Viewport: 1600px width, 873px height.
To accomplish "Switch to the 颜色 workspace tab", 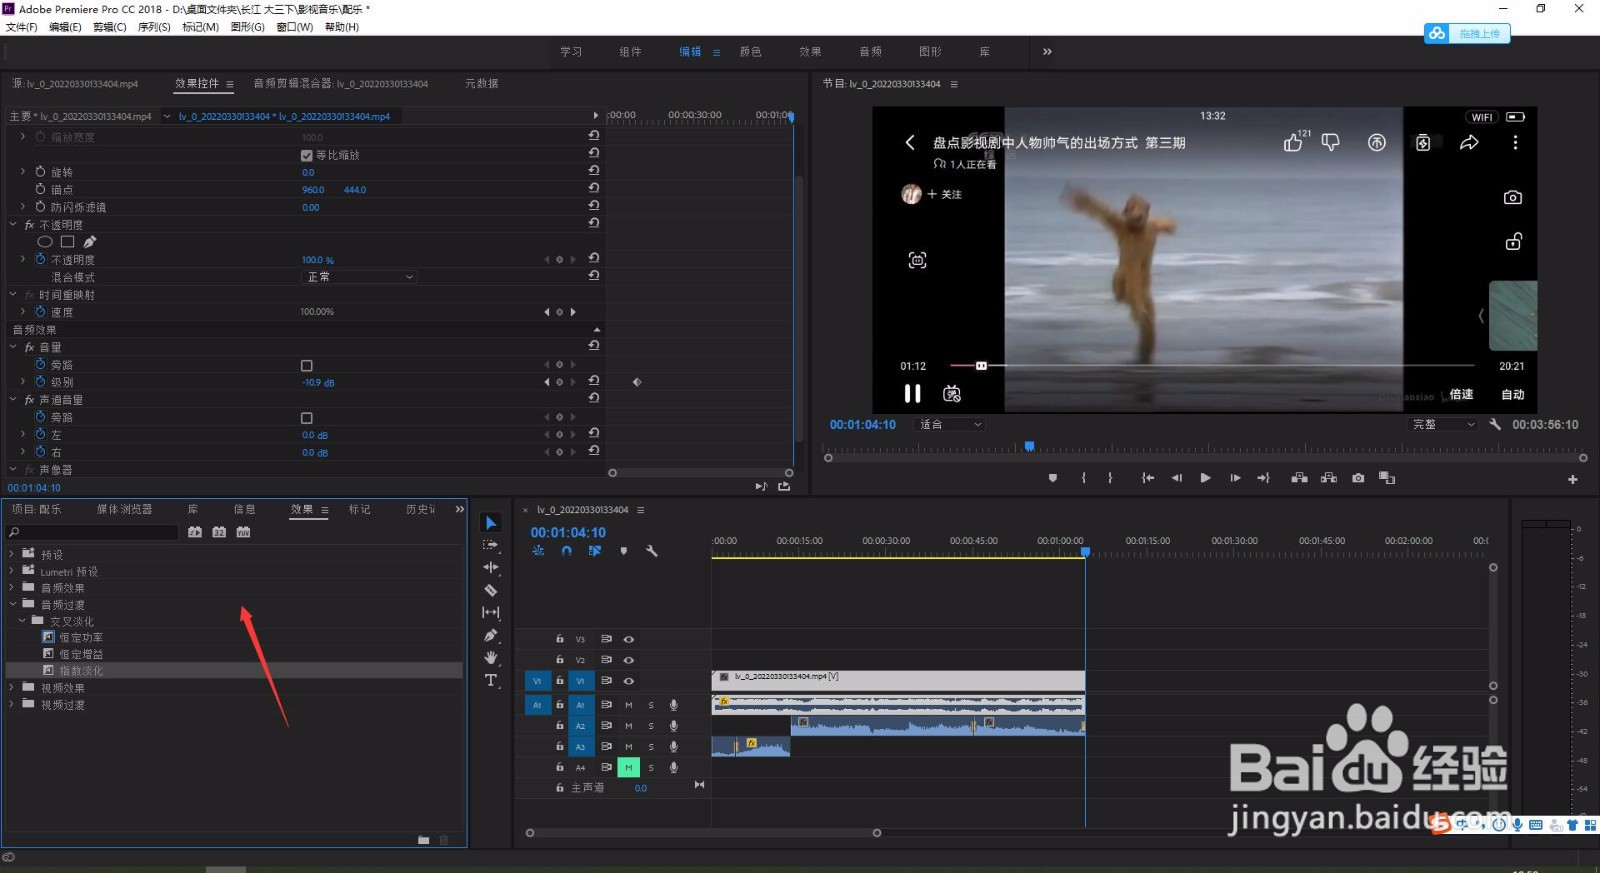I will (750, 52).
